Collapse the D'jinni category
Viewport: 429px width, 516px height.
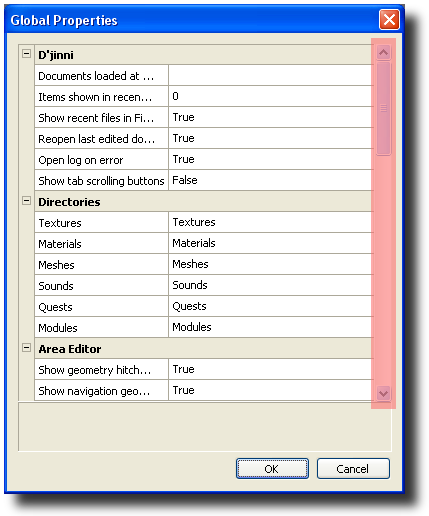click(26, 54)
